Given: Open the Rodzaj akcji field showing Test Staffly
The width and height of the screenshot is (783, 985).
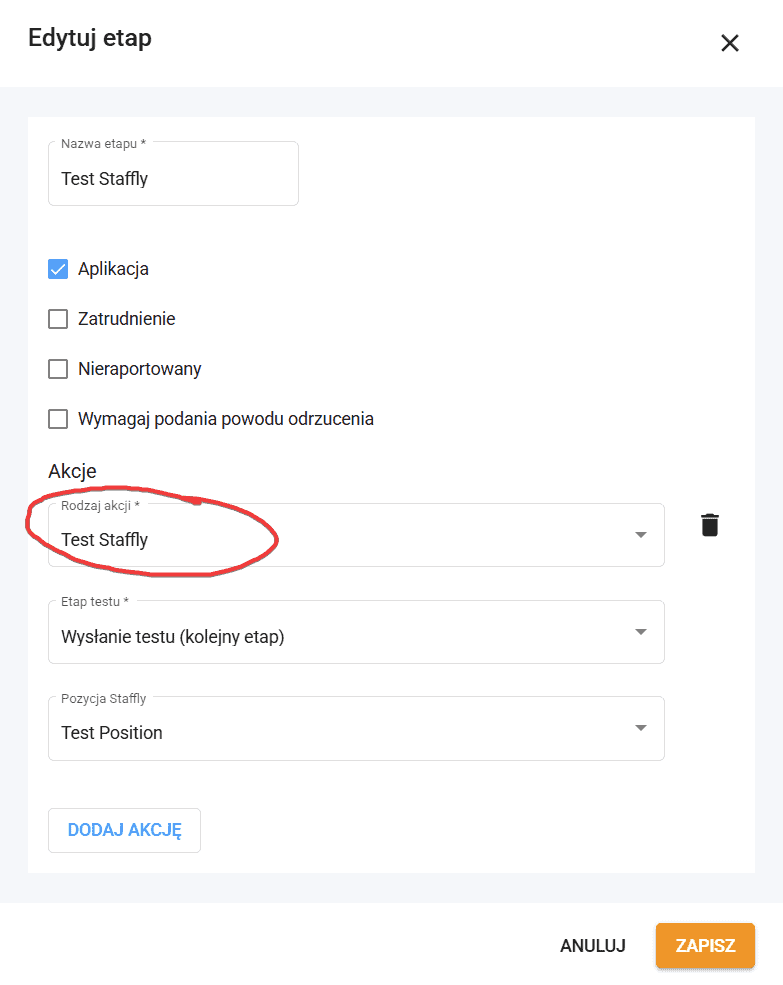Looking at the screenshot, I should tap(340, 539).
